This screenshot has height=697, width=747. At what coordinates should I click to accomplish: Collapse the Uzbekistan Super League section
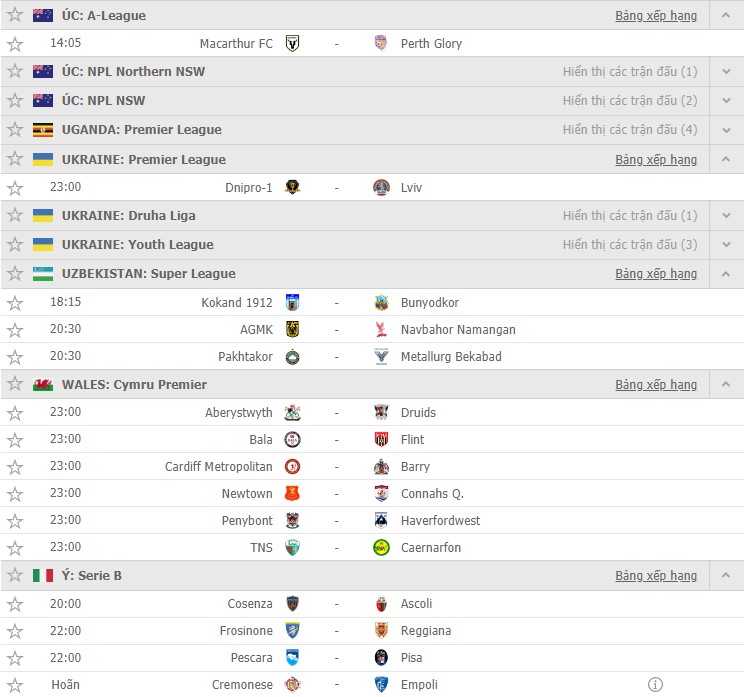[726, 274]
